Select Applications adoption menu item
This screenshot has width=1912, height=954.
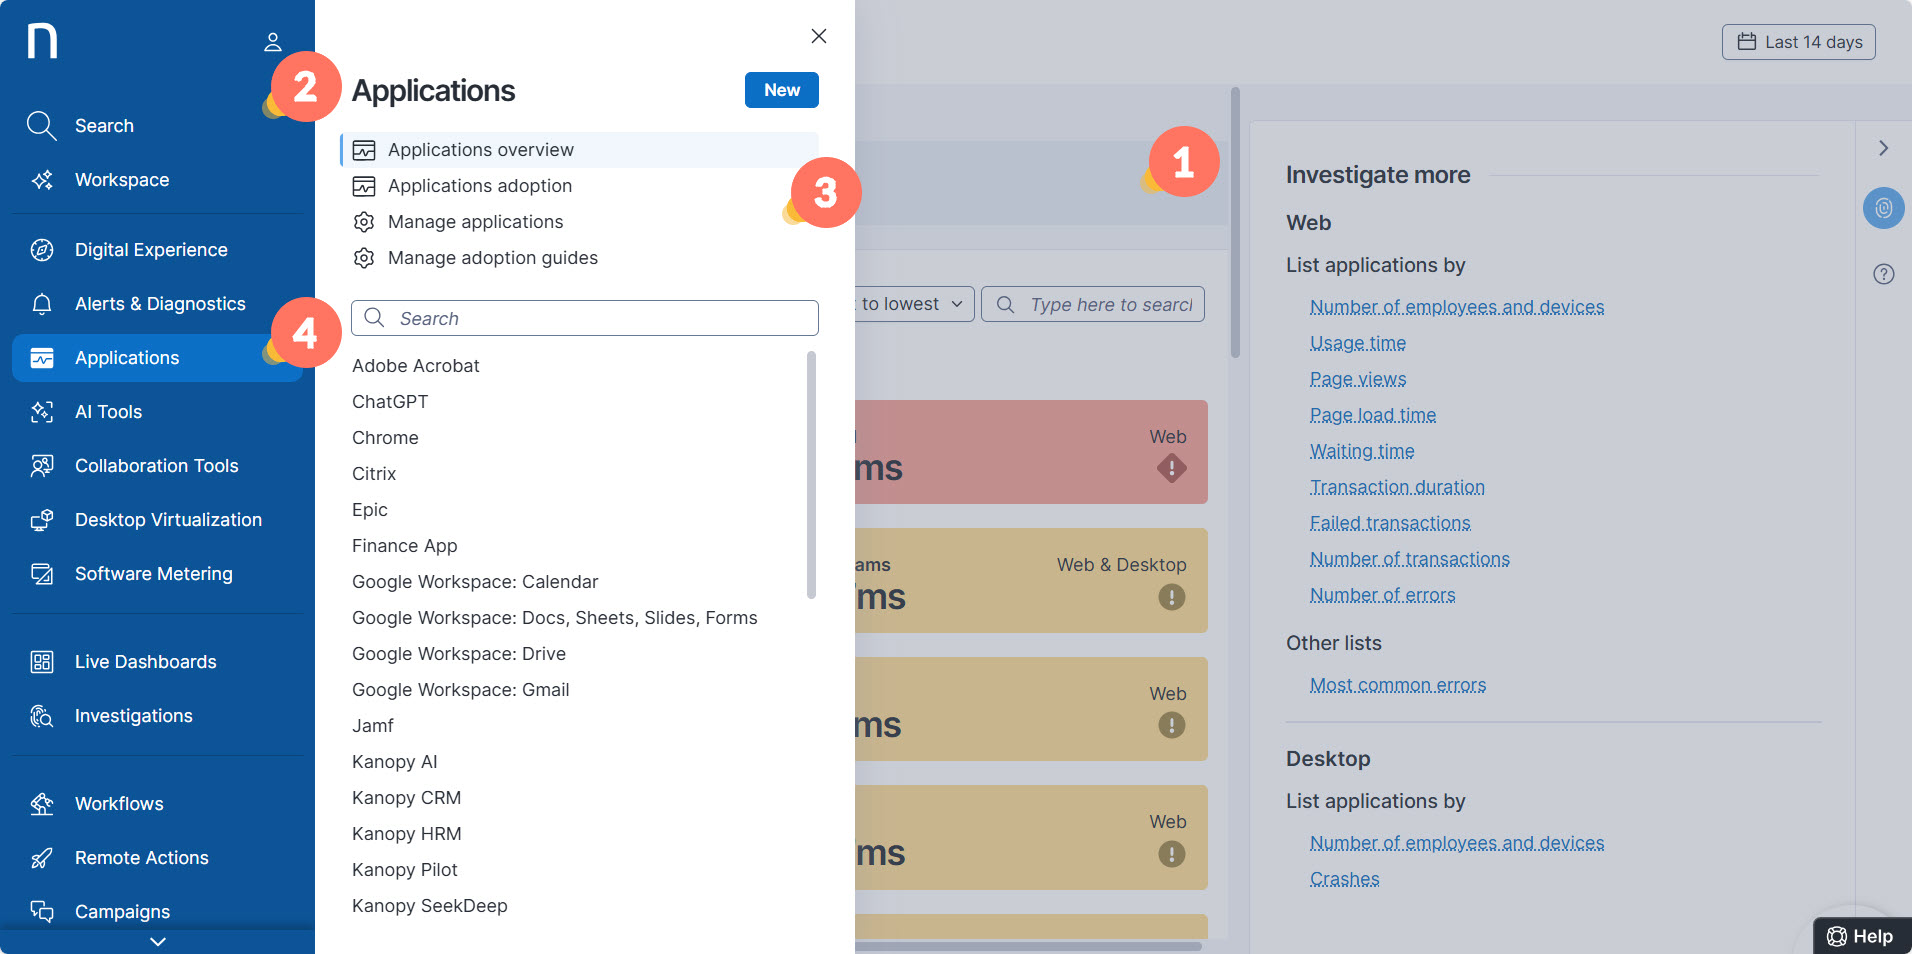pyautogui.click(x=480, y=186)
